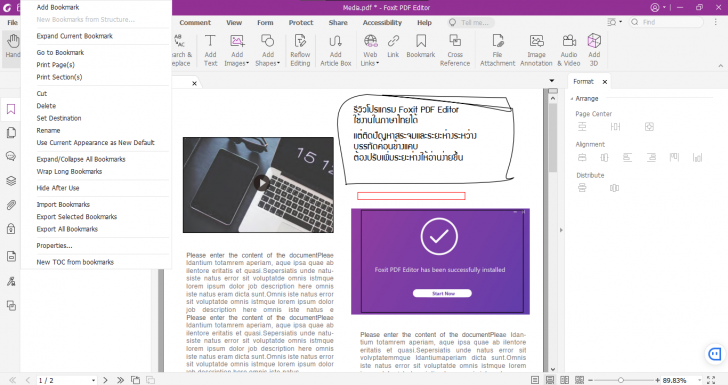Open the Comment ribbon tab
This screenshot has height=385, width=728.
pos(195,22)
